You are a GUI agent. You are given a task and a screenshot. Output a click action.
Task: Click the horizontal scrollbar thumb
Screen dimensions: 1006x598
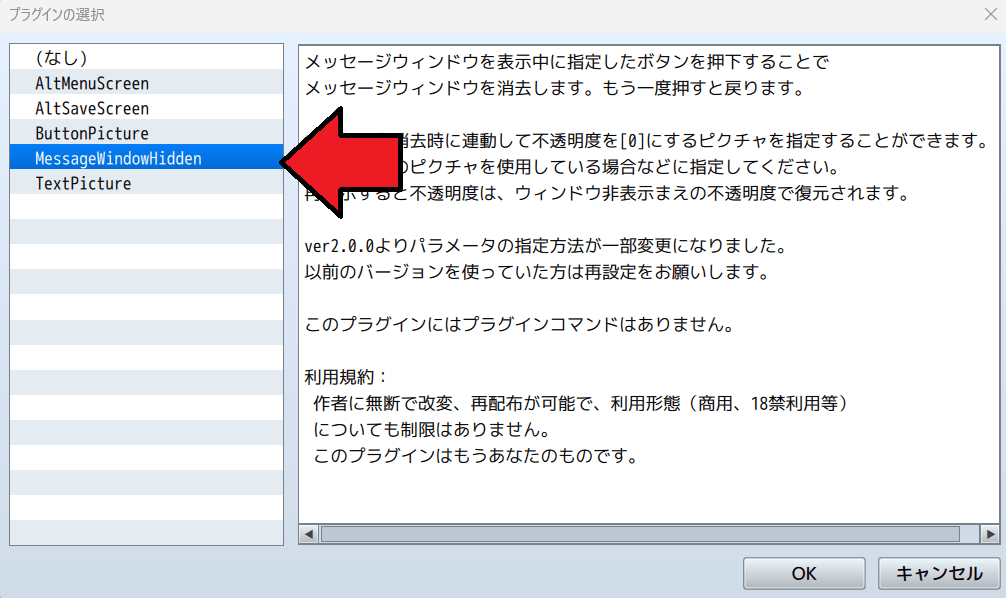click(640, 534)
